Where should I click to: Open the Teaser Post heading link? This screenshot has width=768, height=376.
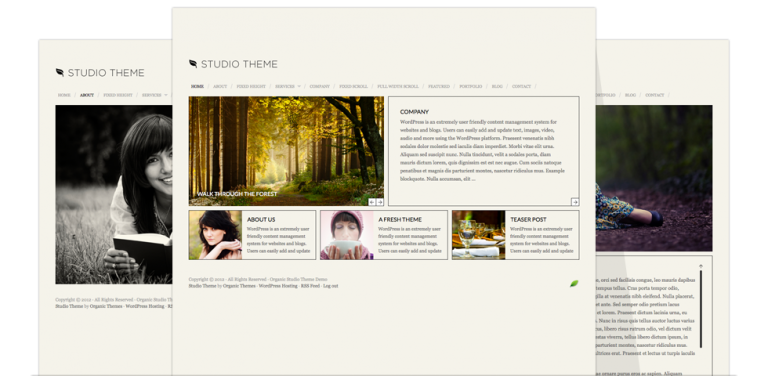(528, 219)
